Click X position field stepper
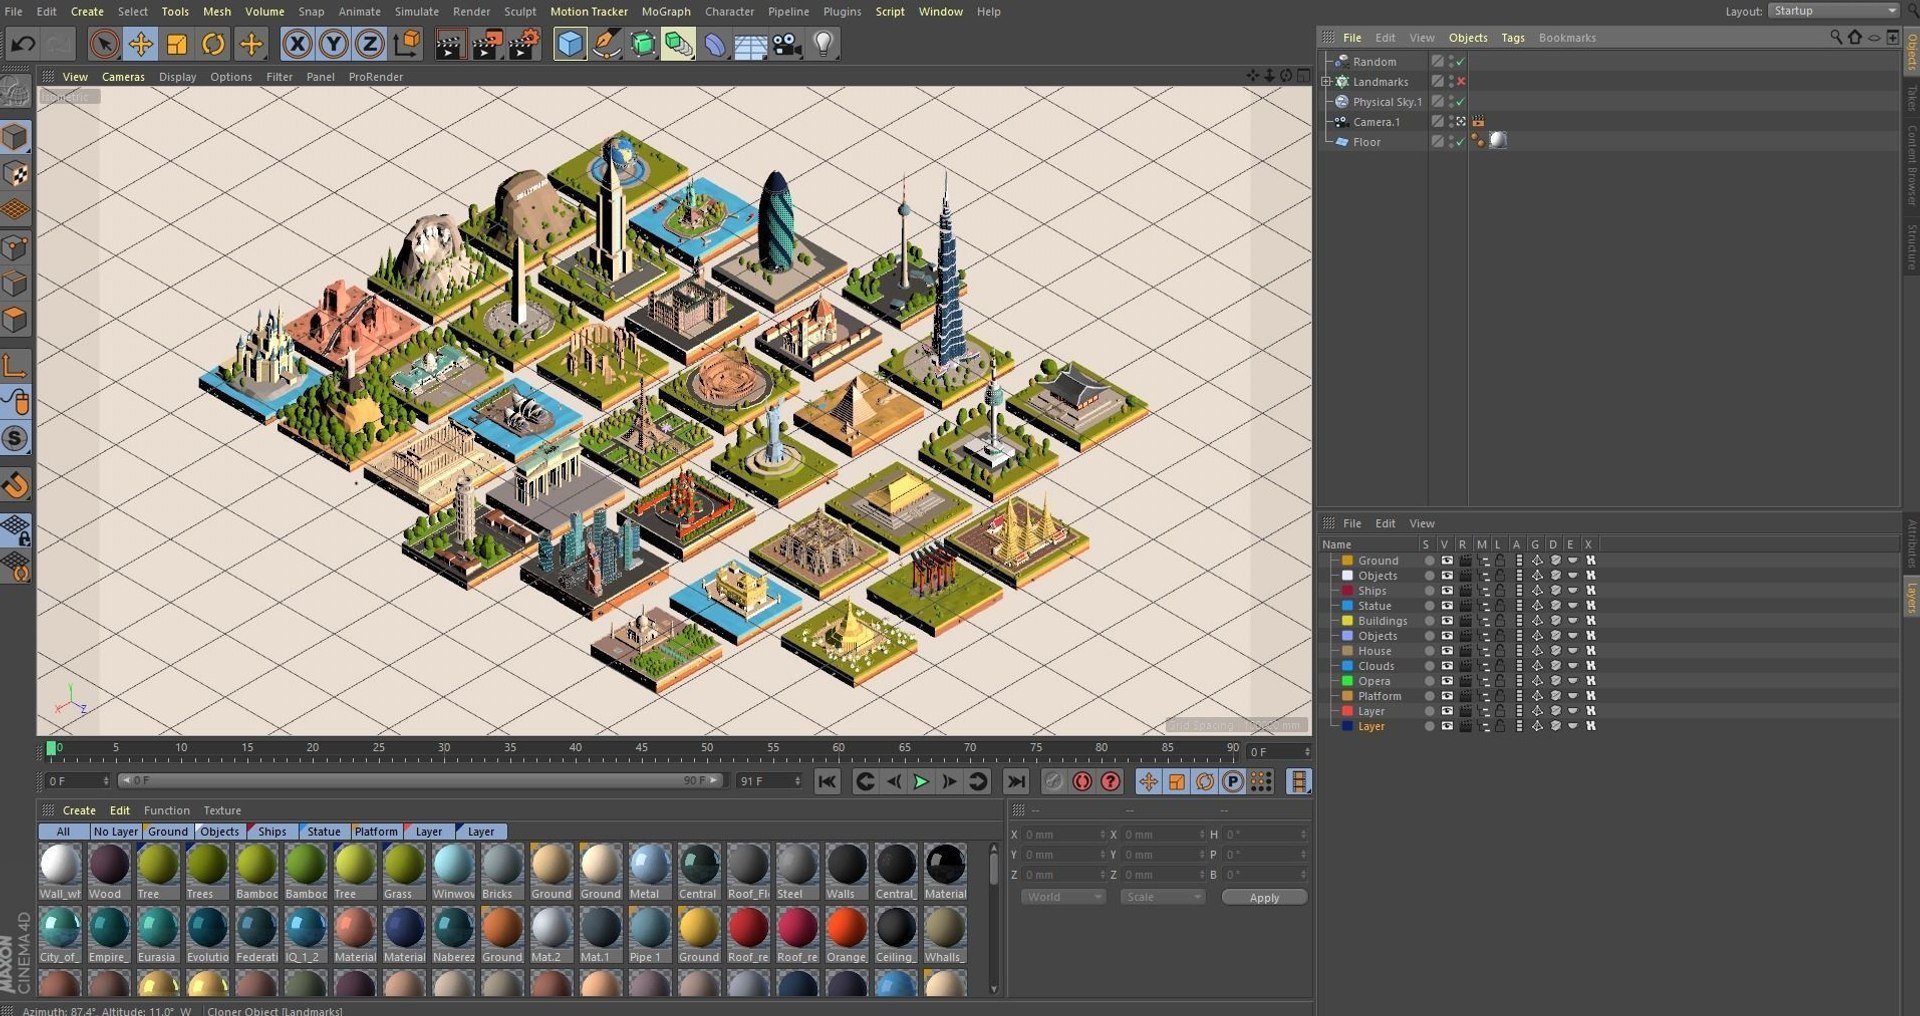1920x1016 pixels. pos(1103,835)
